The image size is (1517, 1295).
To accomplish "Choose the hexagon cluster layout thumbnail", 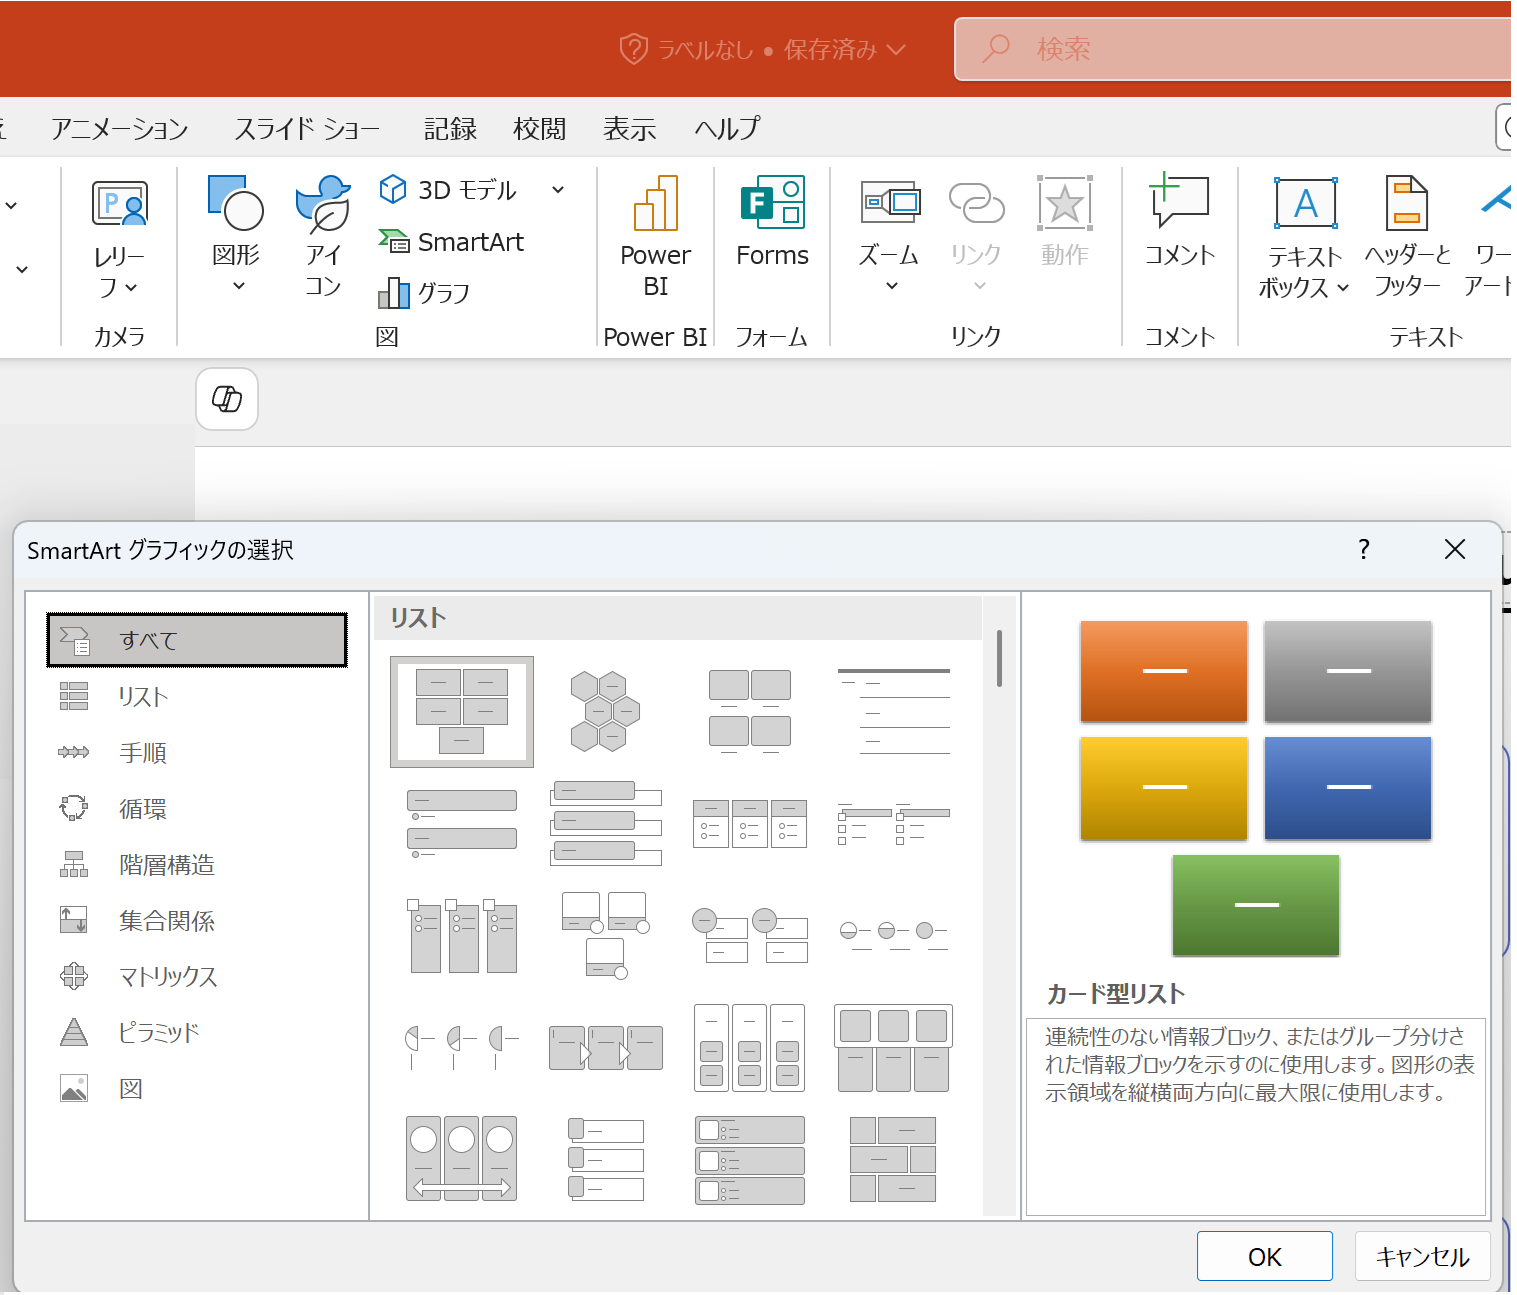I will [606, 712].
